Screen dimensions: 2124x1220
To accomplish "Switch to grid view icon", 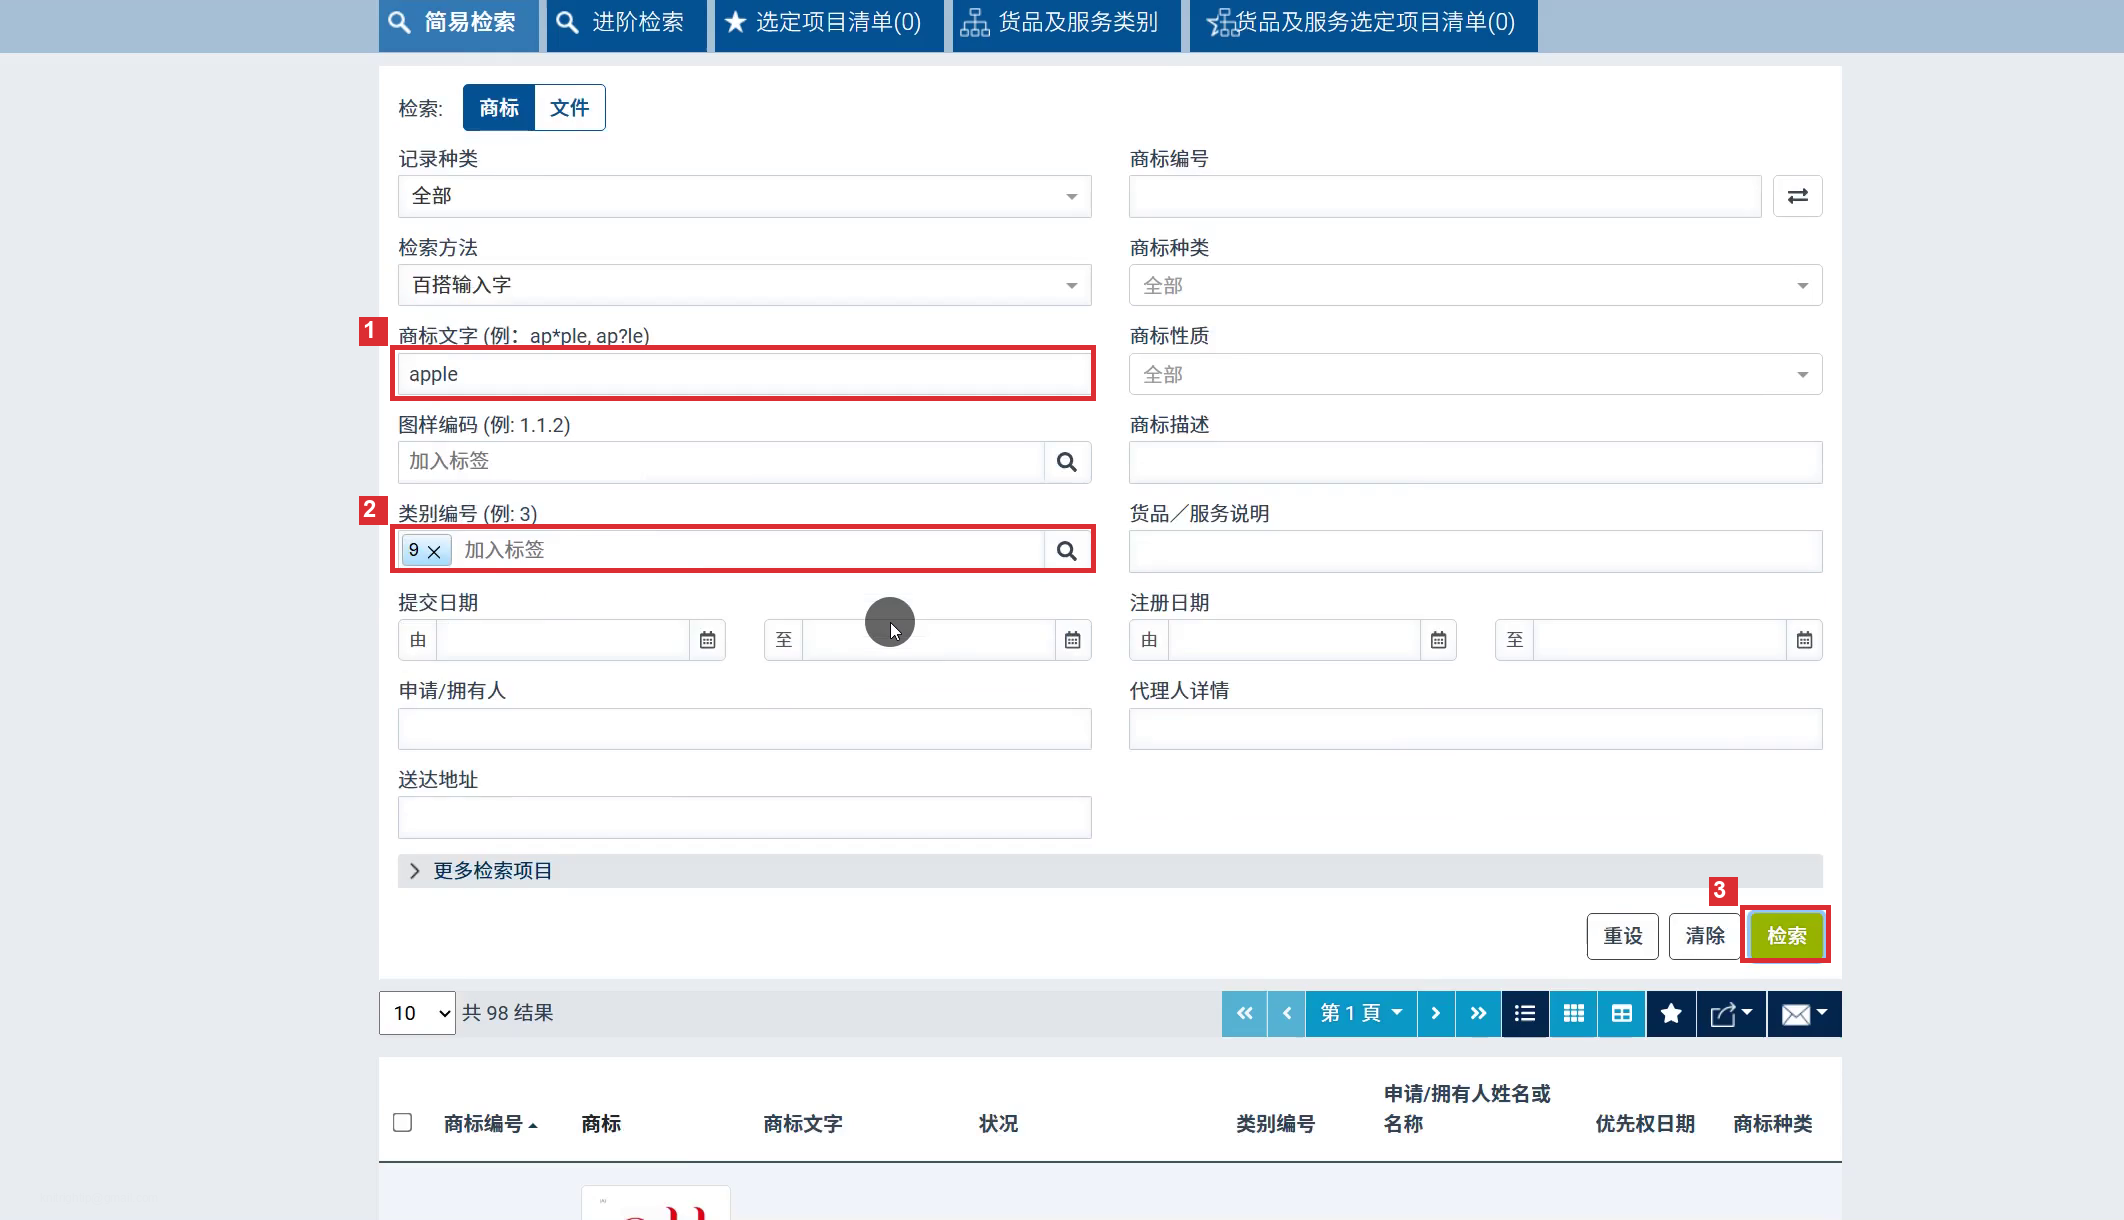I will coord(1573,1014).
